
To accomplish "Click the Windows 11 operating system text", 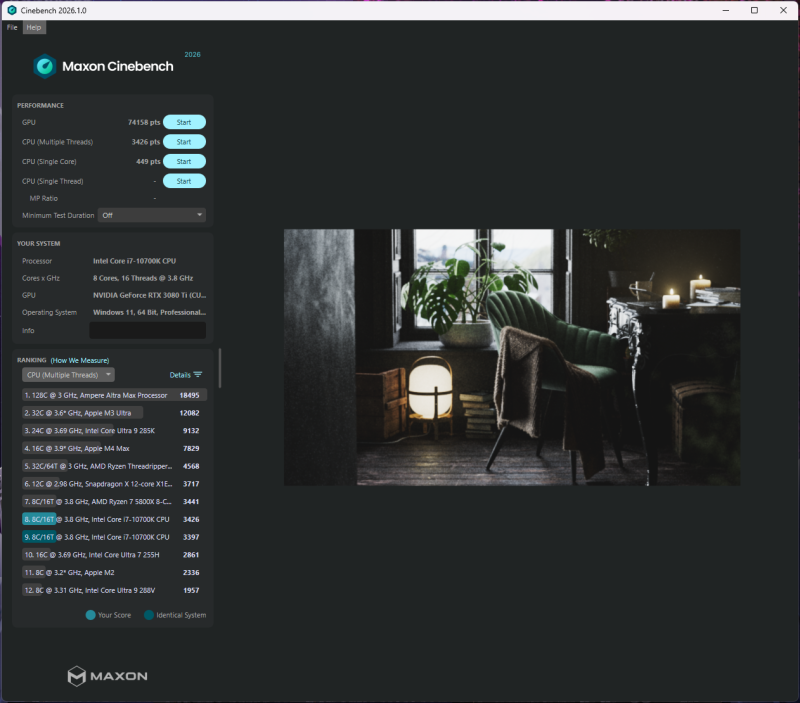I will pyautogui.click(x=149, y=312).
